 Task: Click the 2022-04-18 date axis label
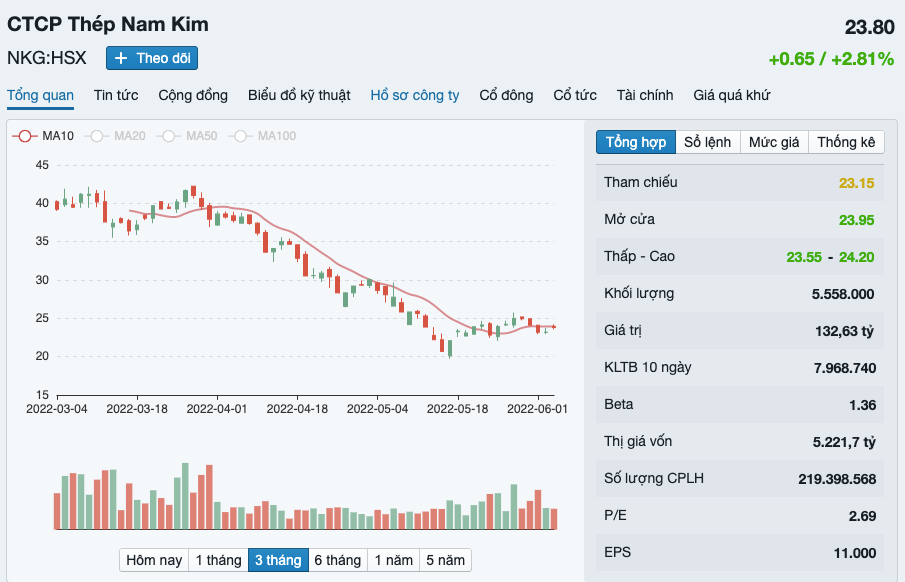297,409
